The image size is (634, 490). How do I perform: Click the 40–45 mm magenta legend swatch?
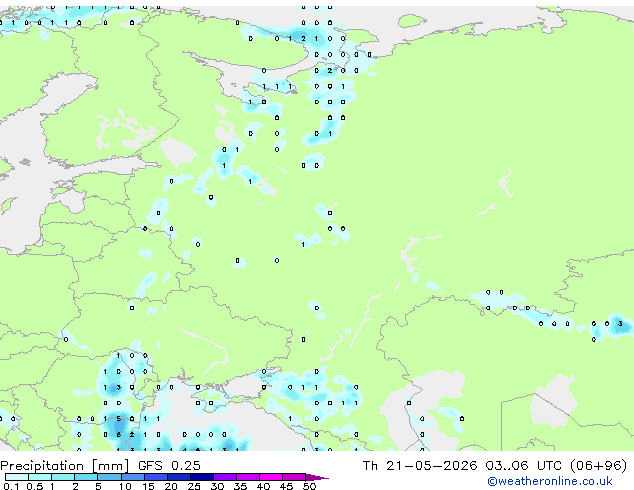pyautogui.click(x=271, y=477)
